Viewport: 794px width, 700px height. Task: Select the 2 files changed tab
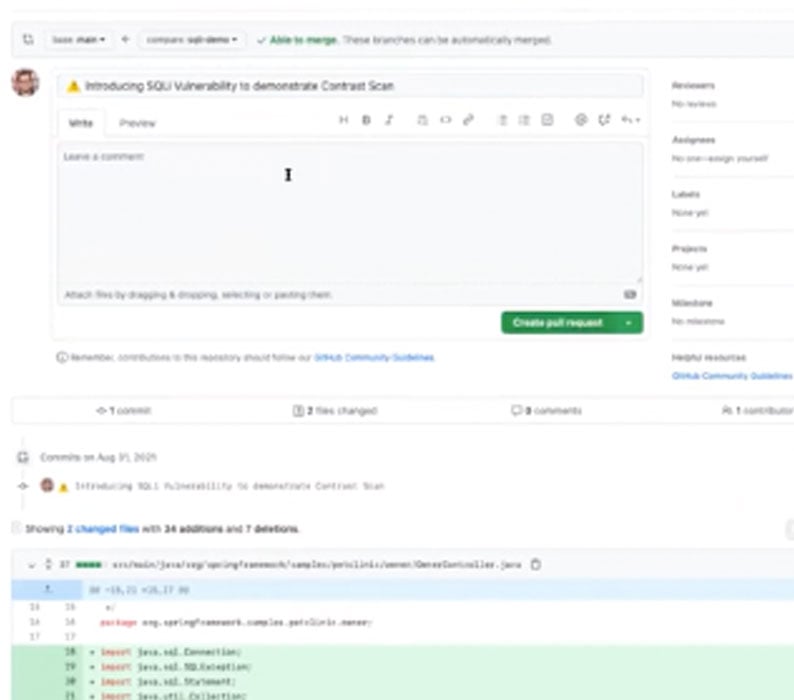pos(334,411)
